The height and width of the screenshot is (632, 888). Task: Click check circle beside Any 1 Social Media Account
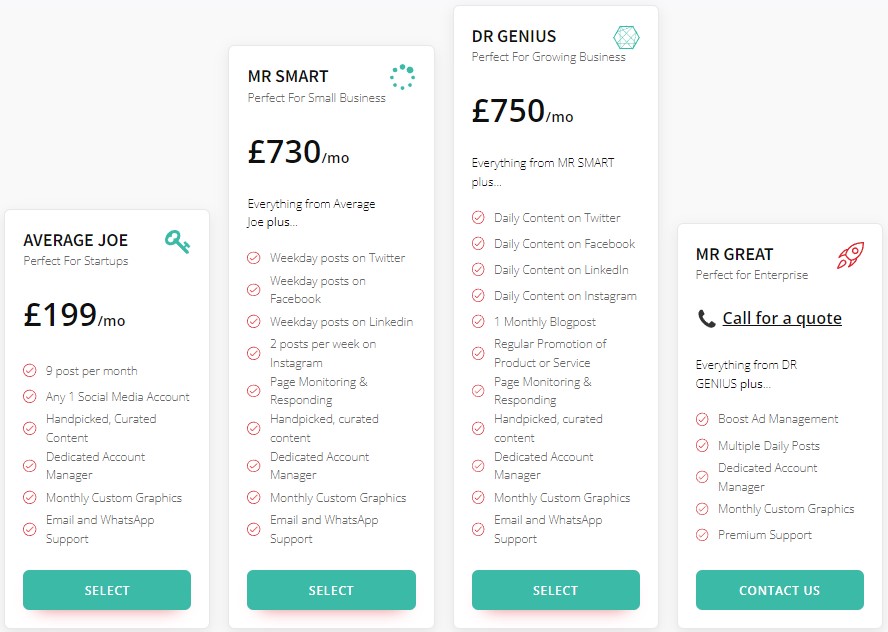[30, 397]
